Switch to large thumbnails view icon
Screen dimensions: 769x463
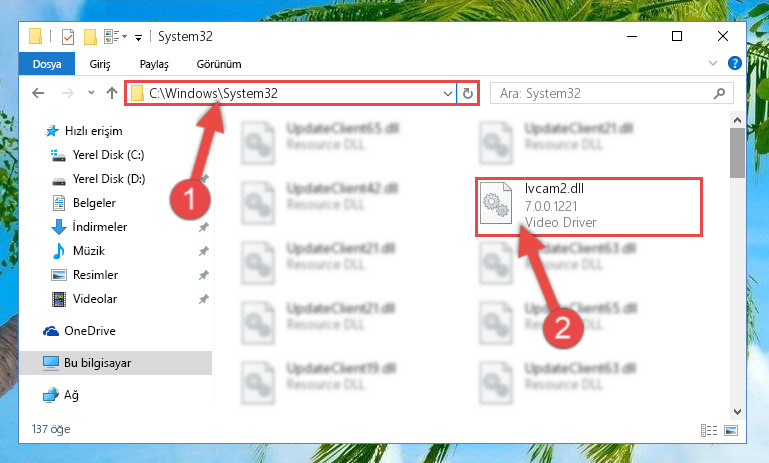(x=731, y=430)
